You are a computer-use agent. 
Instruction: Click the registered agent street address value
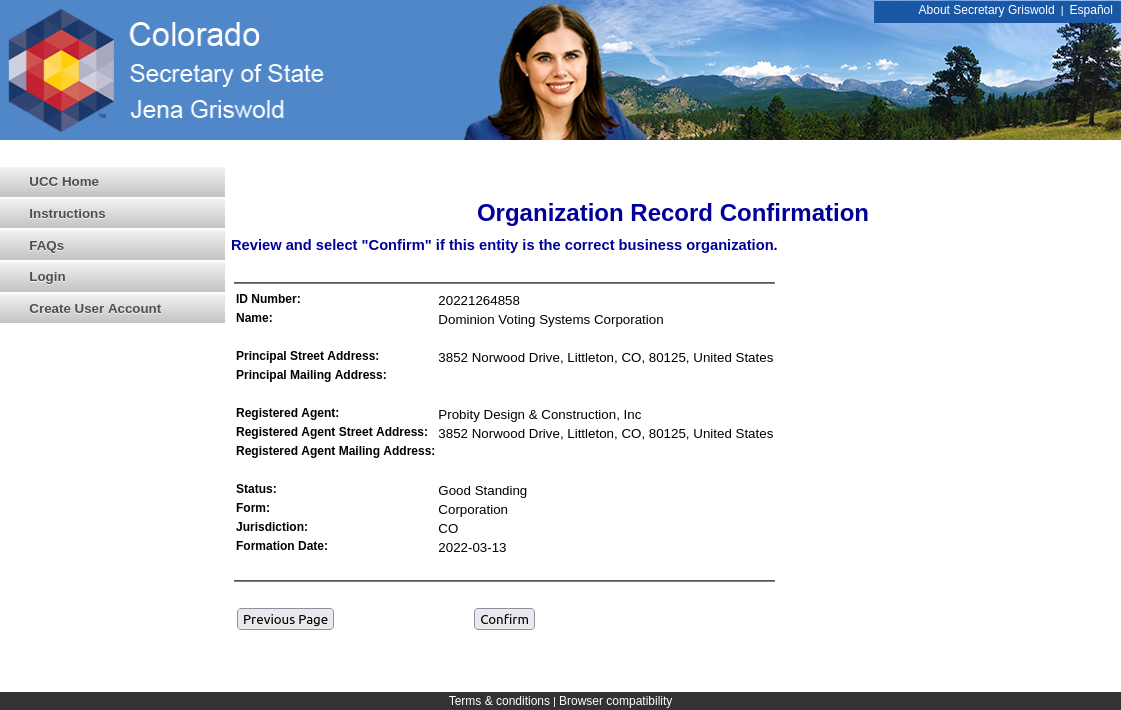(606, 433)
